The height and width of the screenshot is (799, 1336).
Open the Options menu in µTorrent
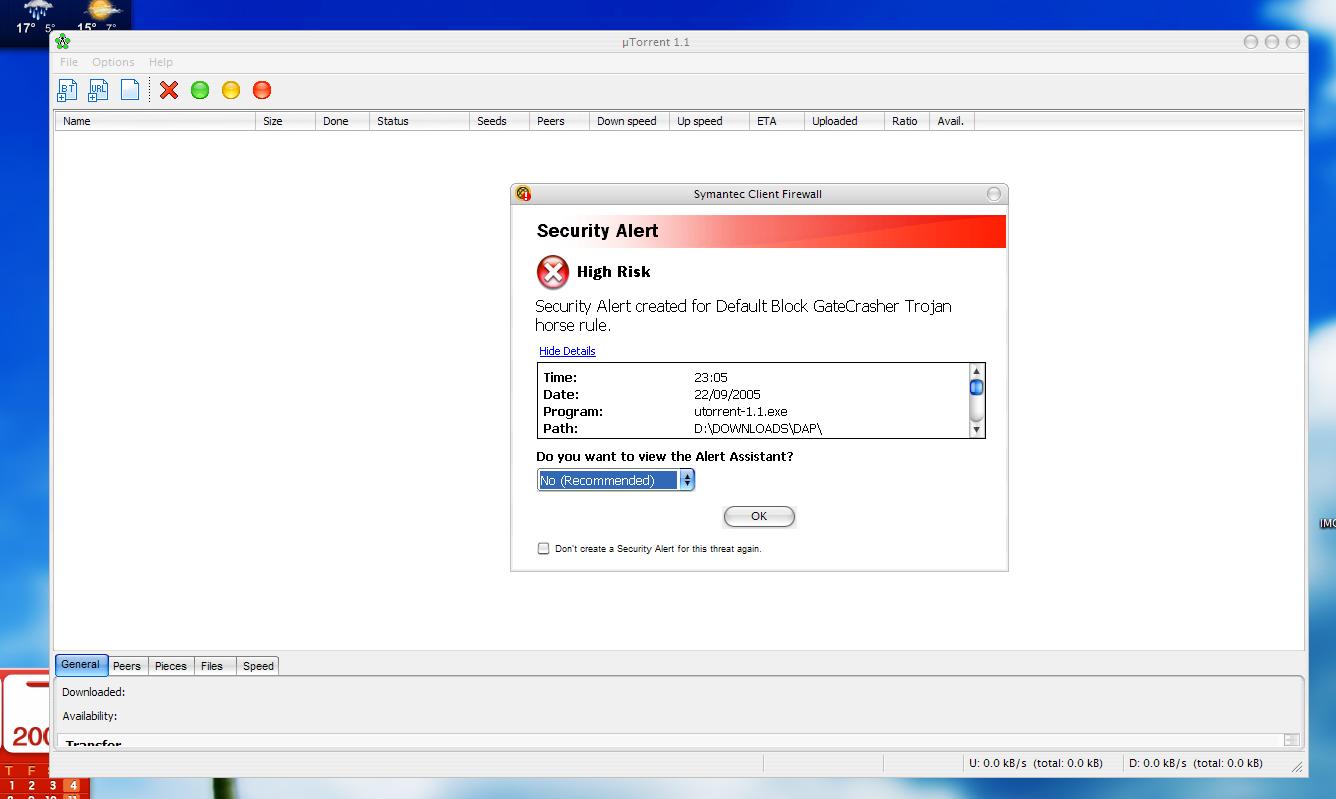(113, 62)
